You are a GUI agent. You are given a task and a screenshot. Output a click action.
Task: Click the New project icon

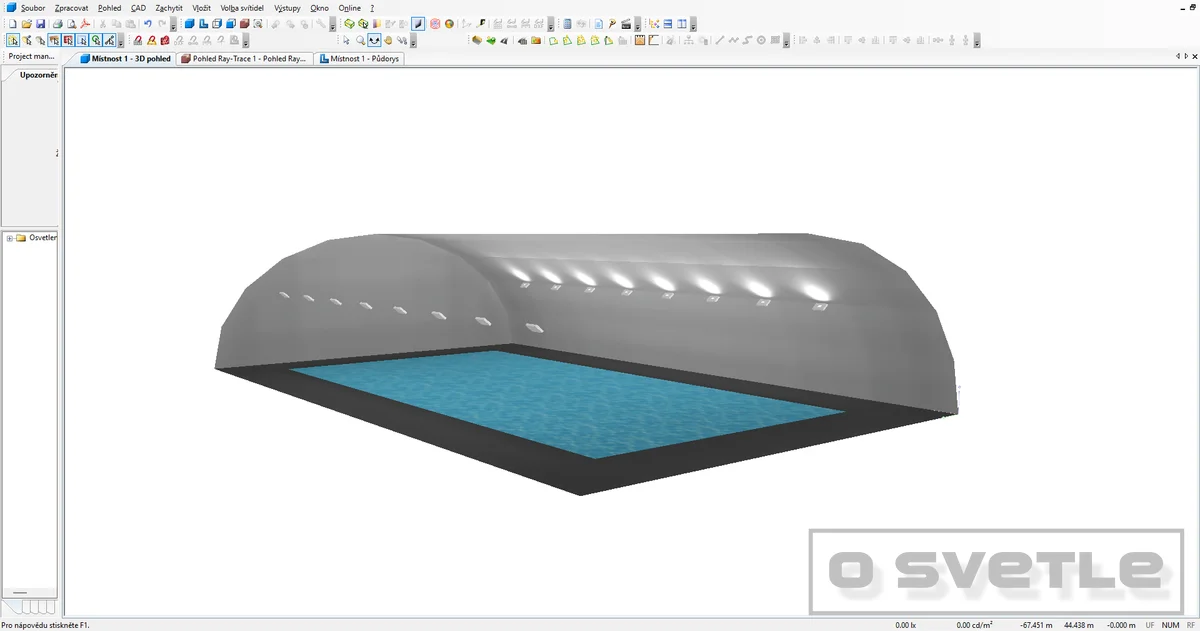pos(12,23)
